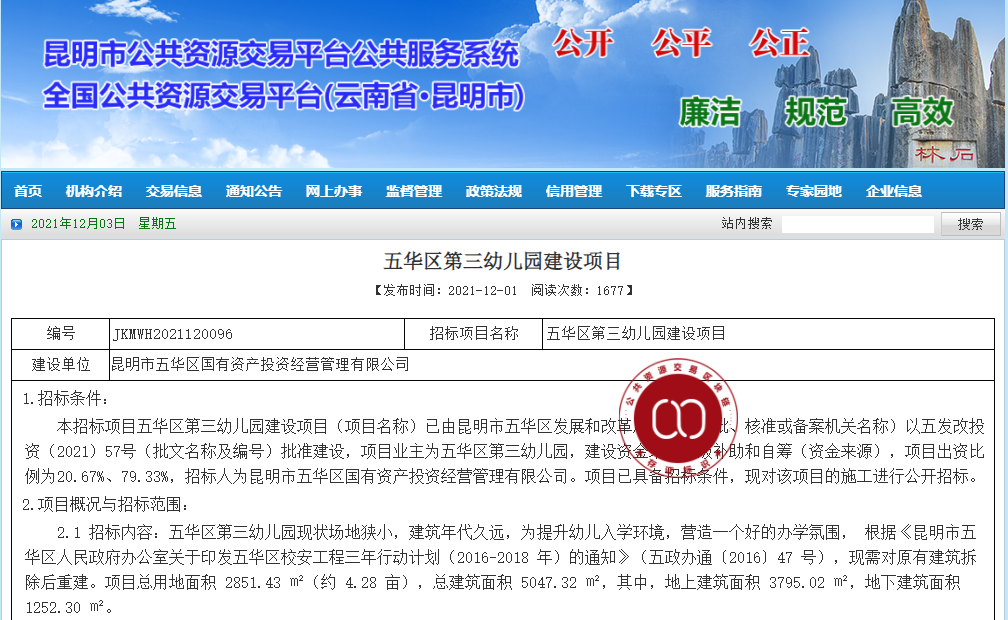The width and height of the screenshot is (1008, 620).
Task: Open 下载专区 menu item
Action: pos(654,191)
